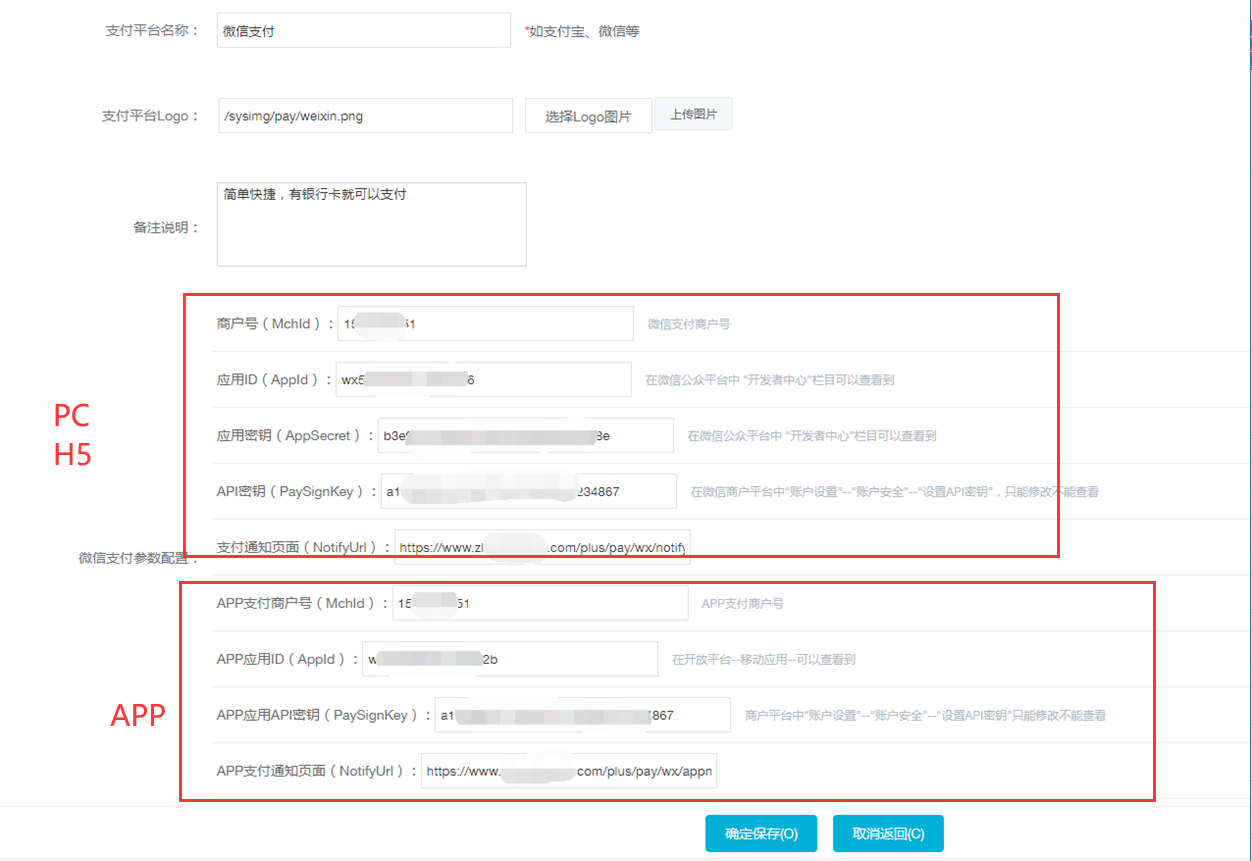Focus the APP应用ID（AppId）field
This screenshot has height=861, width=1252.
[509, 659]
